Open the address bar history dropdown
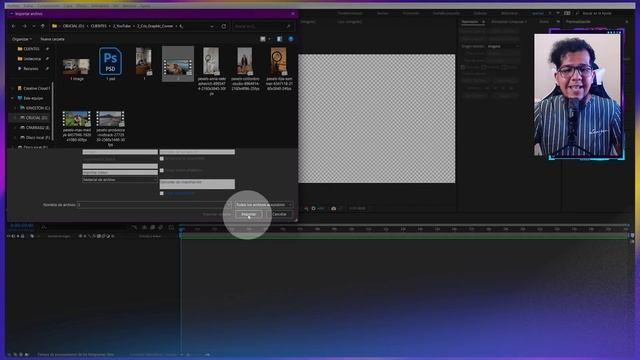Screen dimensions: 640x360 (x=212, y=26)
